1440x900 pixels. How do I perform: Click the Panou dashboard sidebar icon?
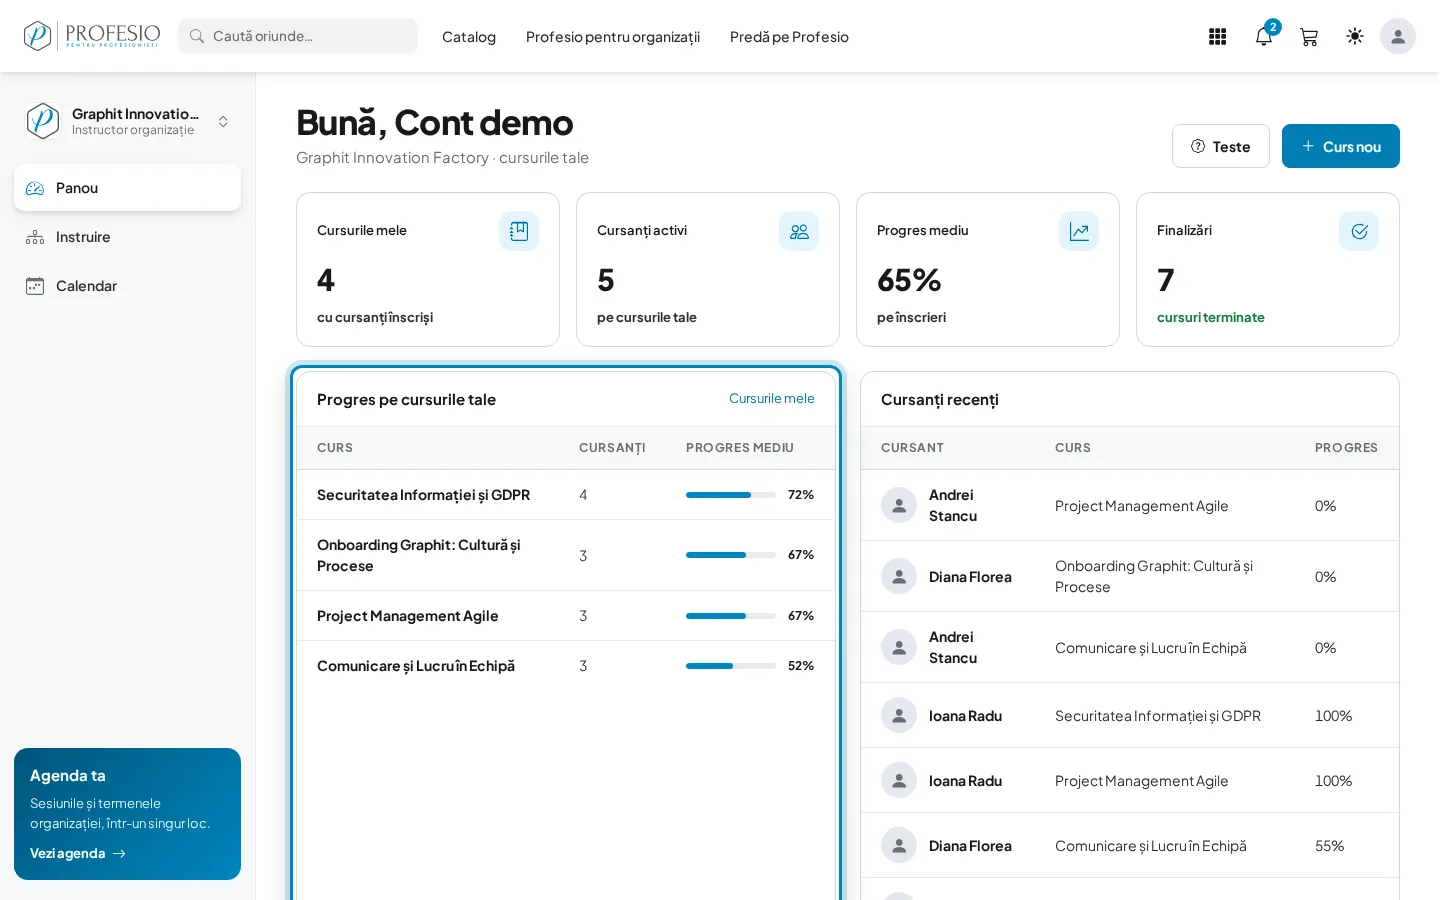click(35, 188)
